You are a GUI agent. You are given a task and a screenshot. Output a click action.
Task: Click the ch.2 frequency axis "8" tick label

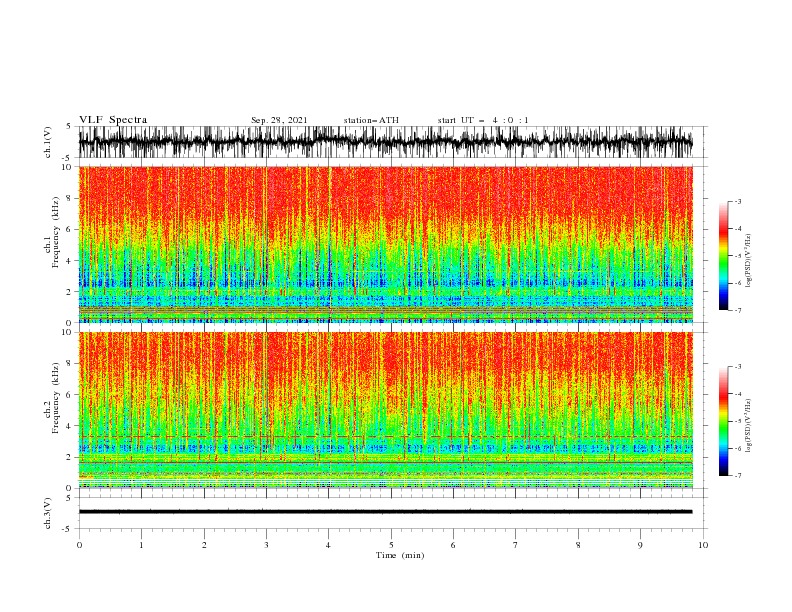click(70, 364)
